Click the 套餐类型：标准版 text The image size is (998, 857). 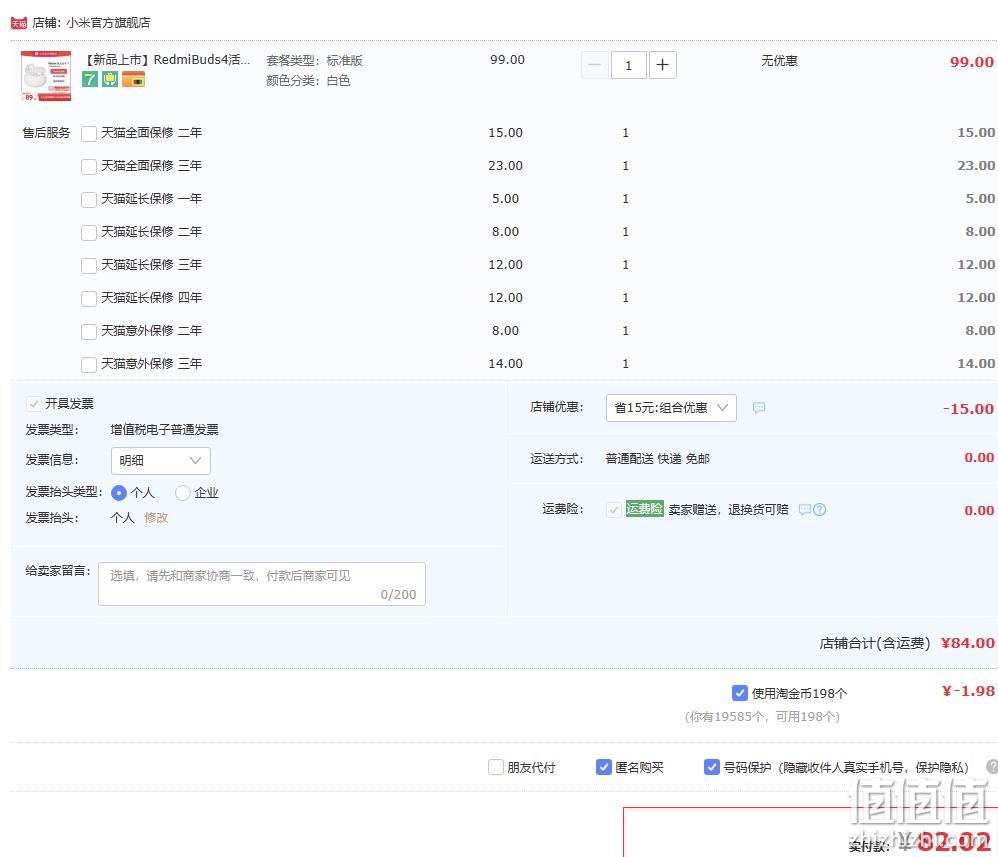314,60
